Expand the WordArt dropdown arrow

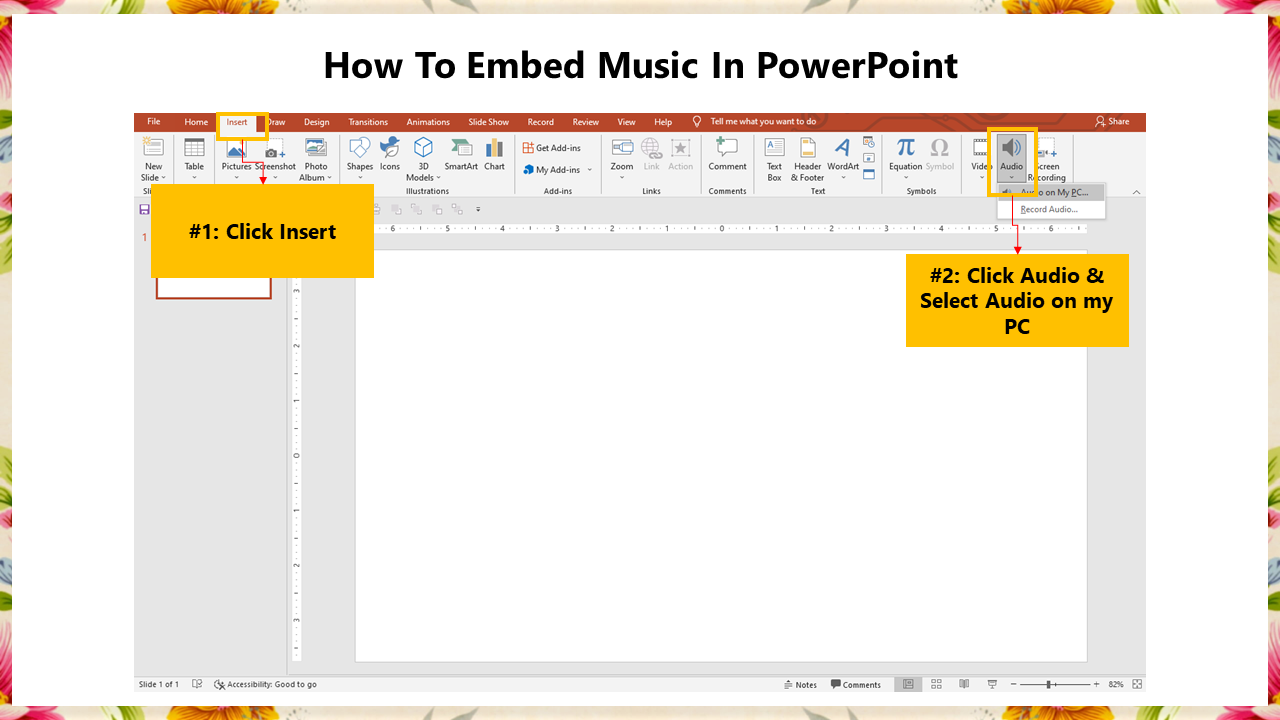[843, 178]
